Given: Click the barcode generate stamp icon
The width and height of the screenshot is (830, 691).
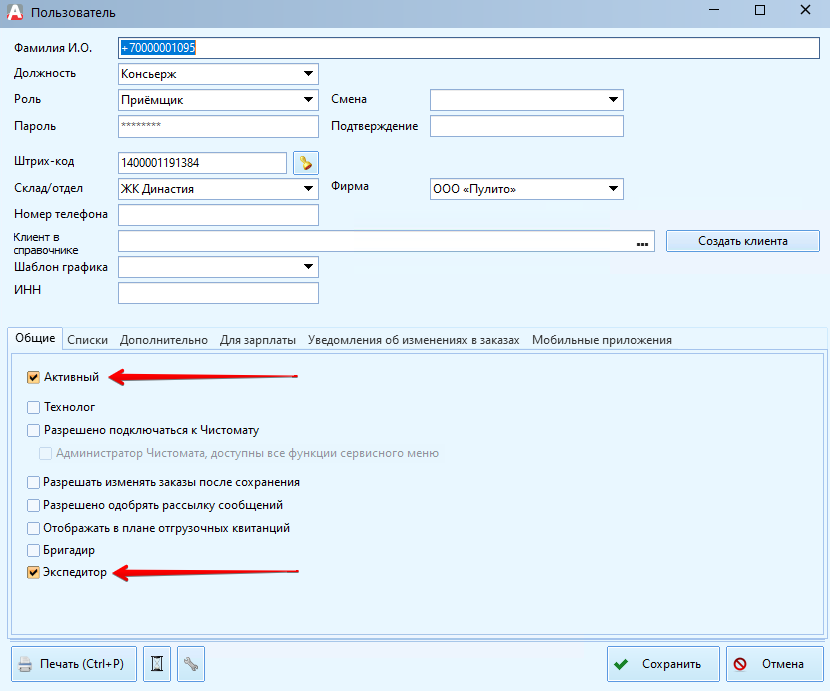Looking at the screenshot, I should pos(305,162).
